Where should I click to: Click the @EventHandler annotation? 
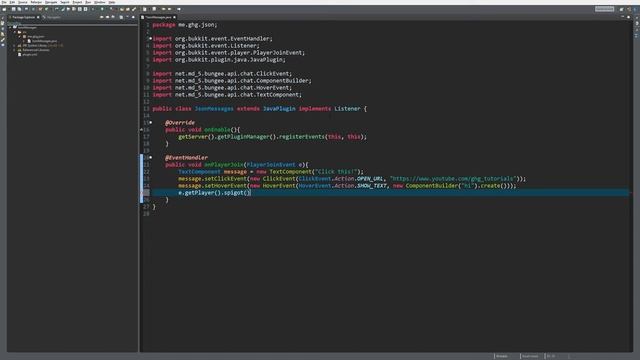pos(187,158)
